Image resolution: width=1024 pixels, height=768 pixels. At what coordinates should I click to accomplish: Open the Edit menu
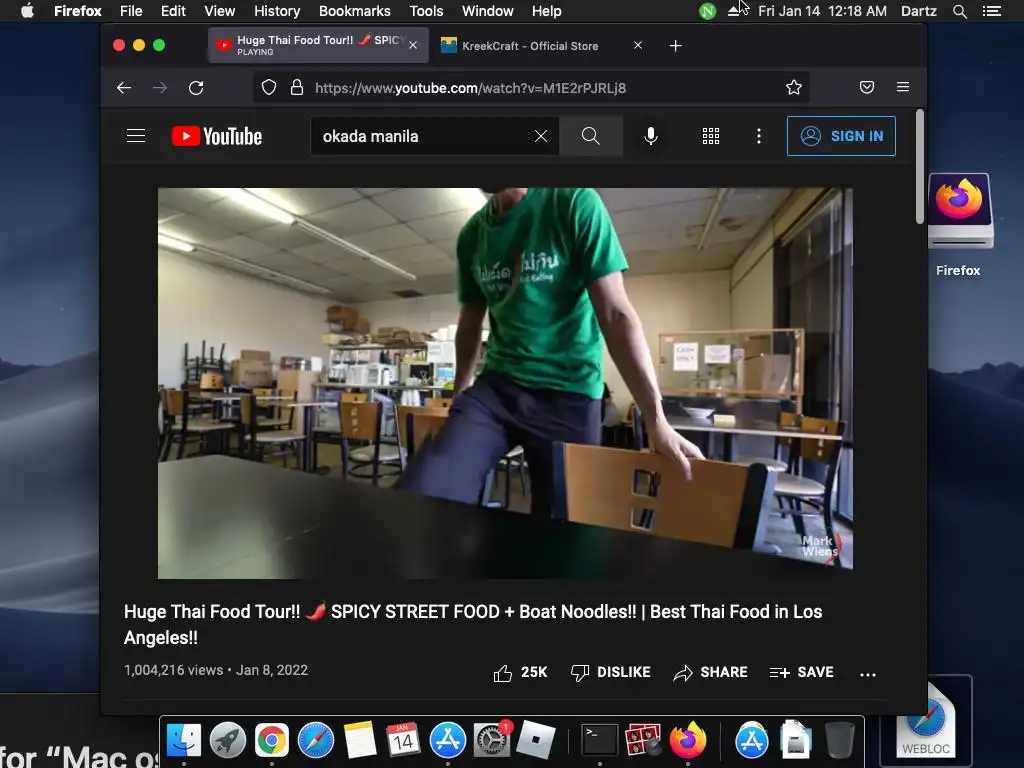(x=173, y=11)
